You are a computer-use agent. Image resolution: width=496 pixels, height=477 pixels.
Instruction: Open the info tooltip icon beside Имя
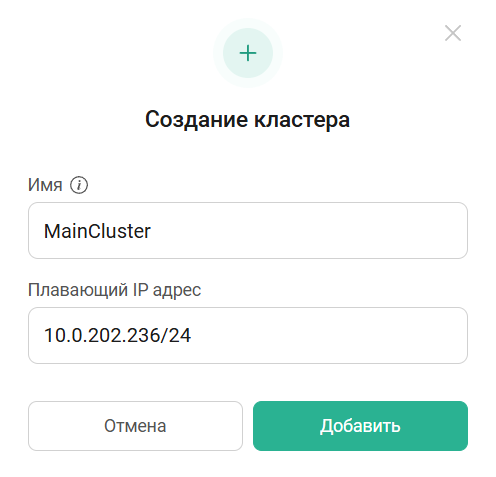click(79, 185)
